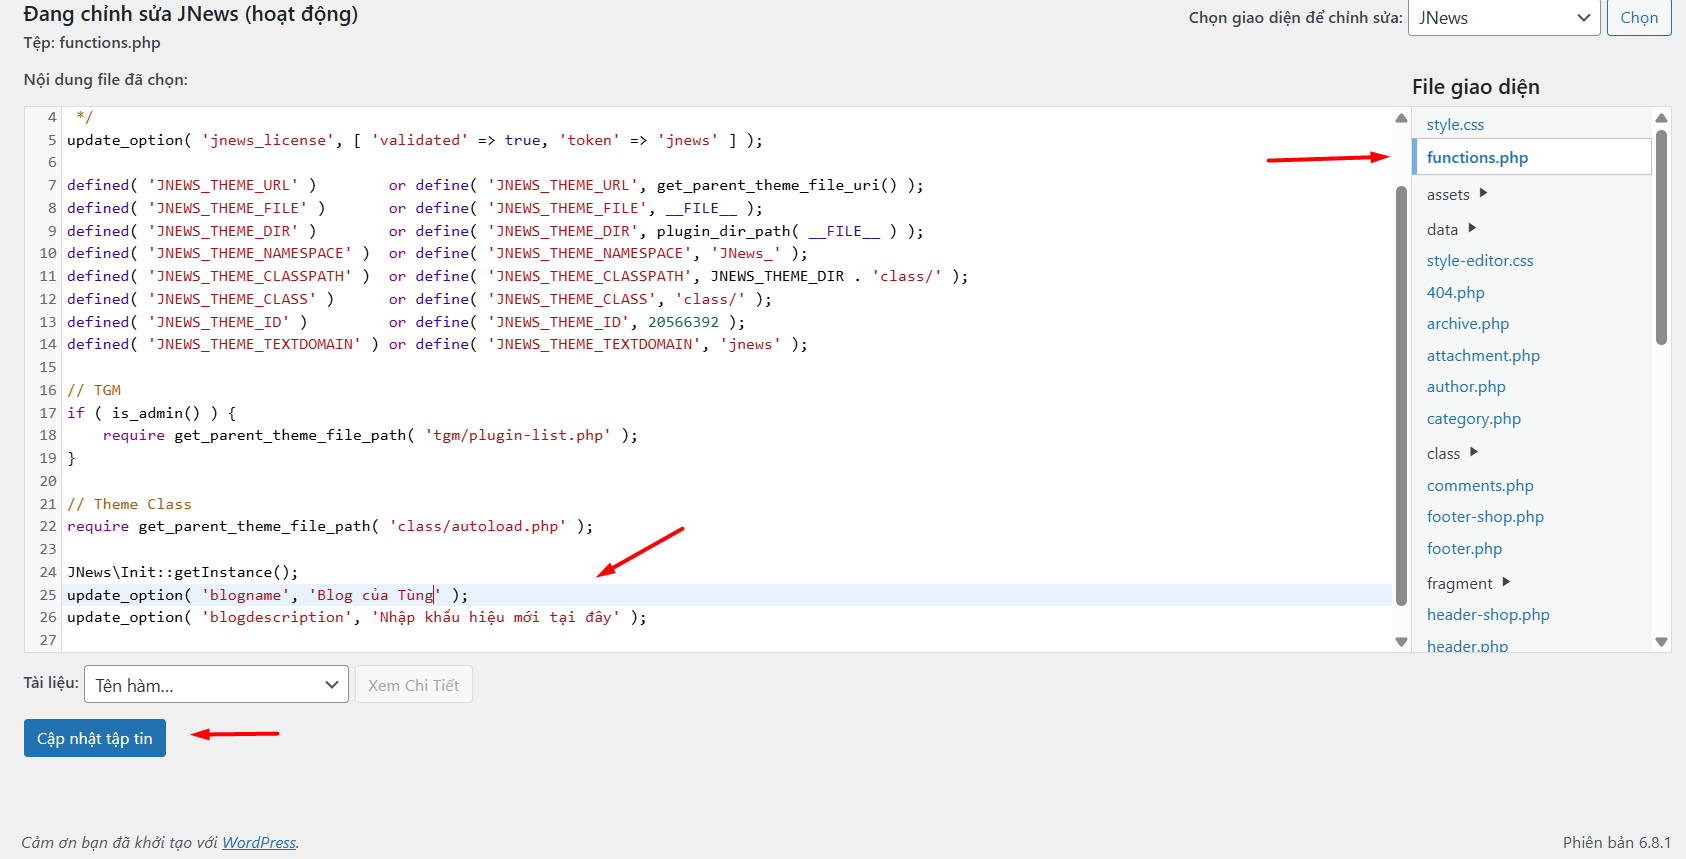Screen dimensions: 1686x859
Task: Open footer-shop.php theme file
Action: tap(1485, 517)
